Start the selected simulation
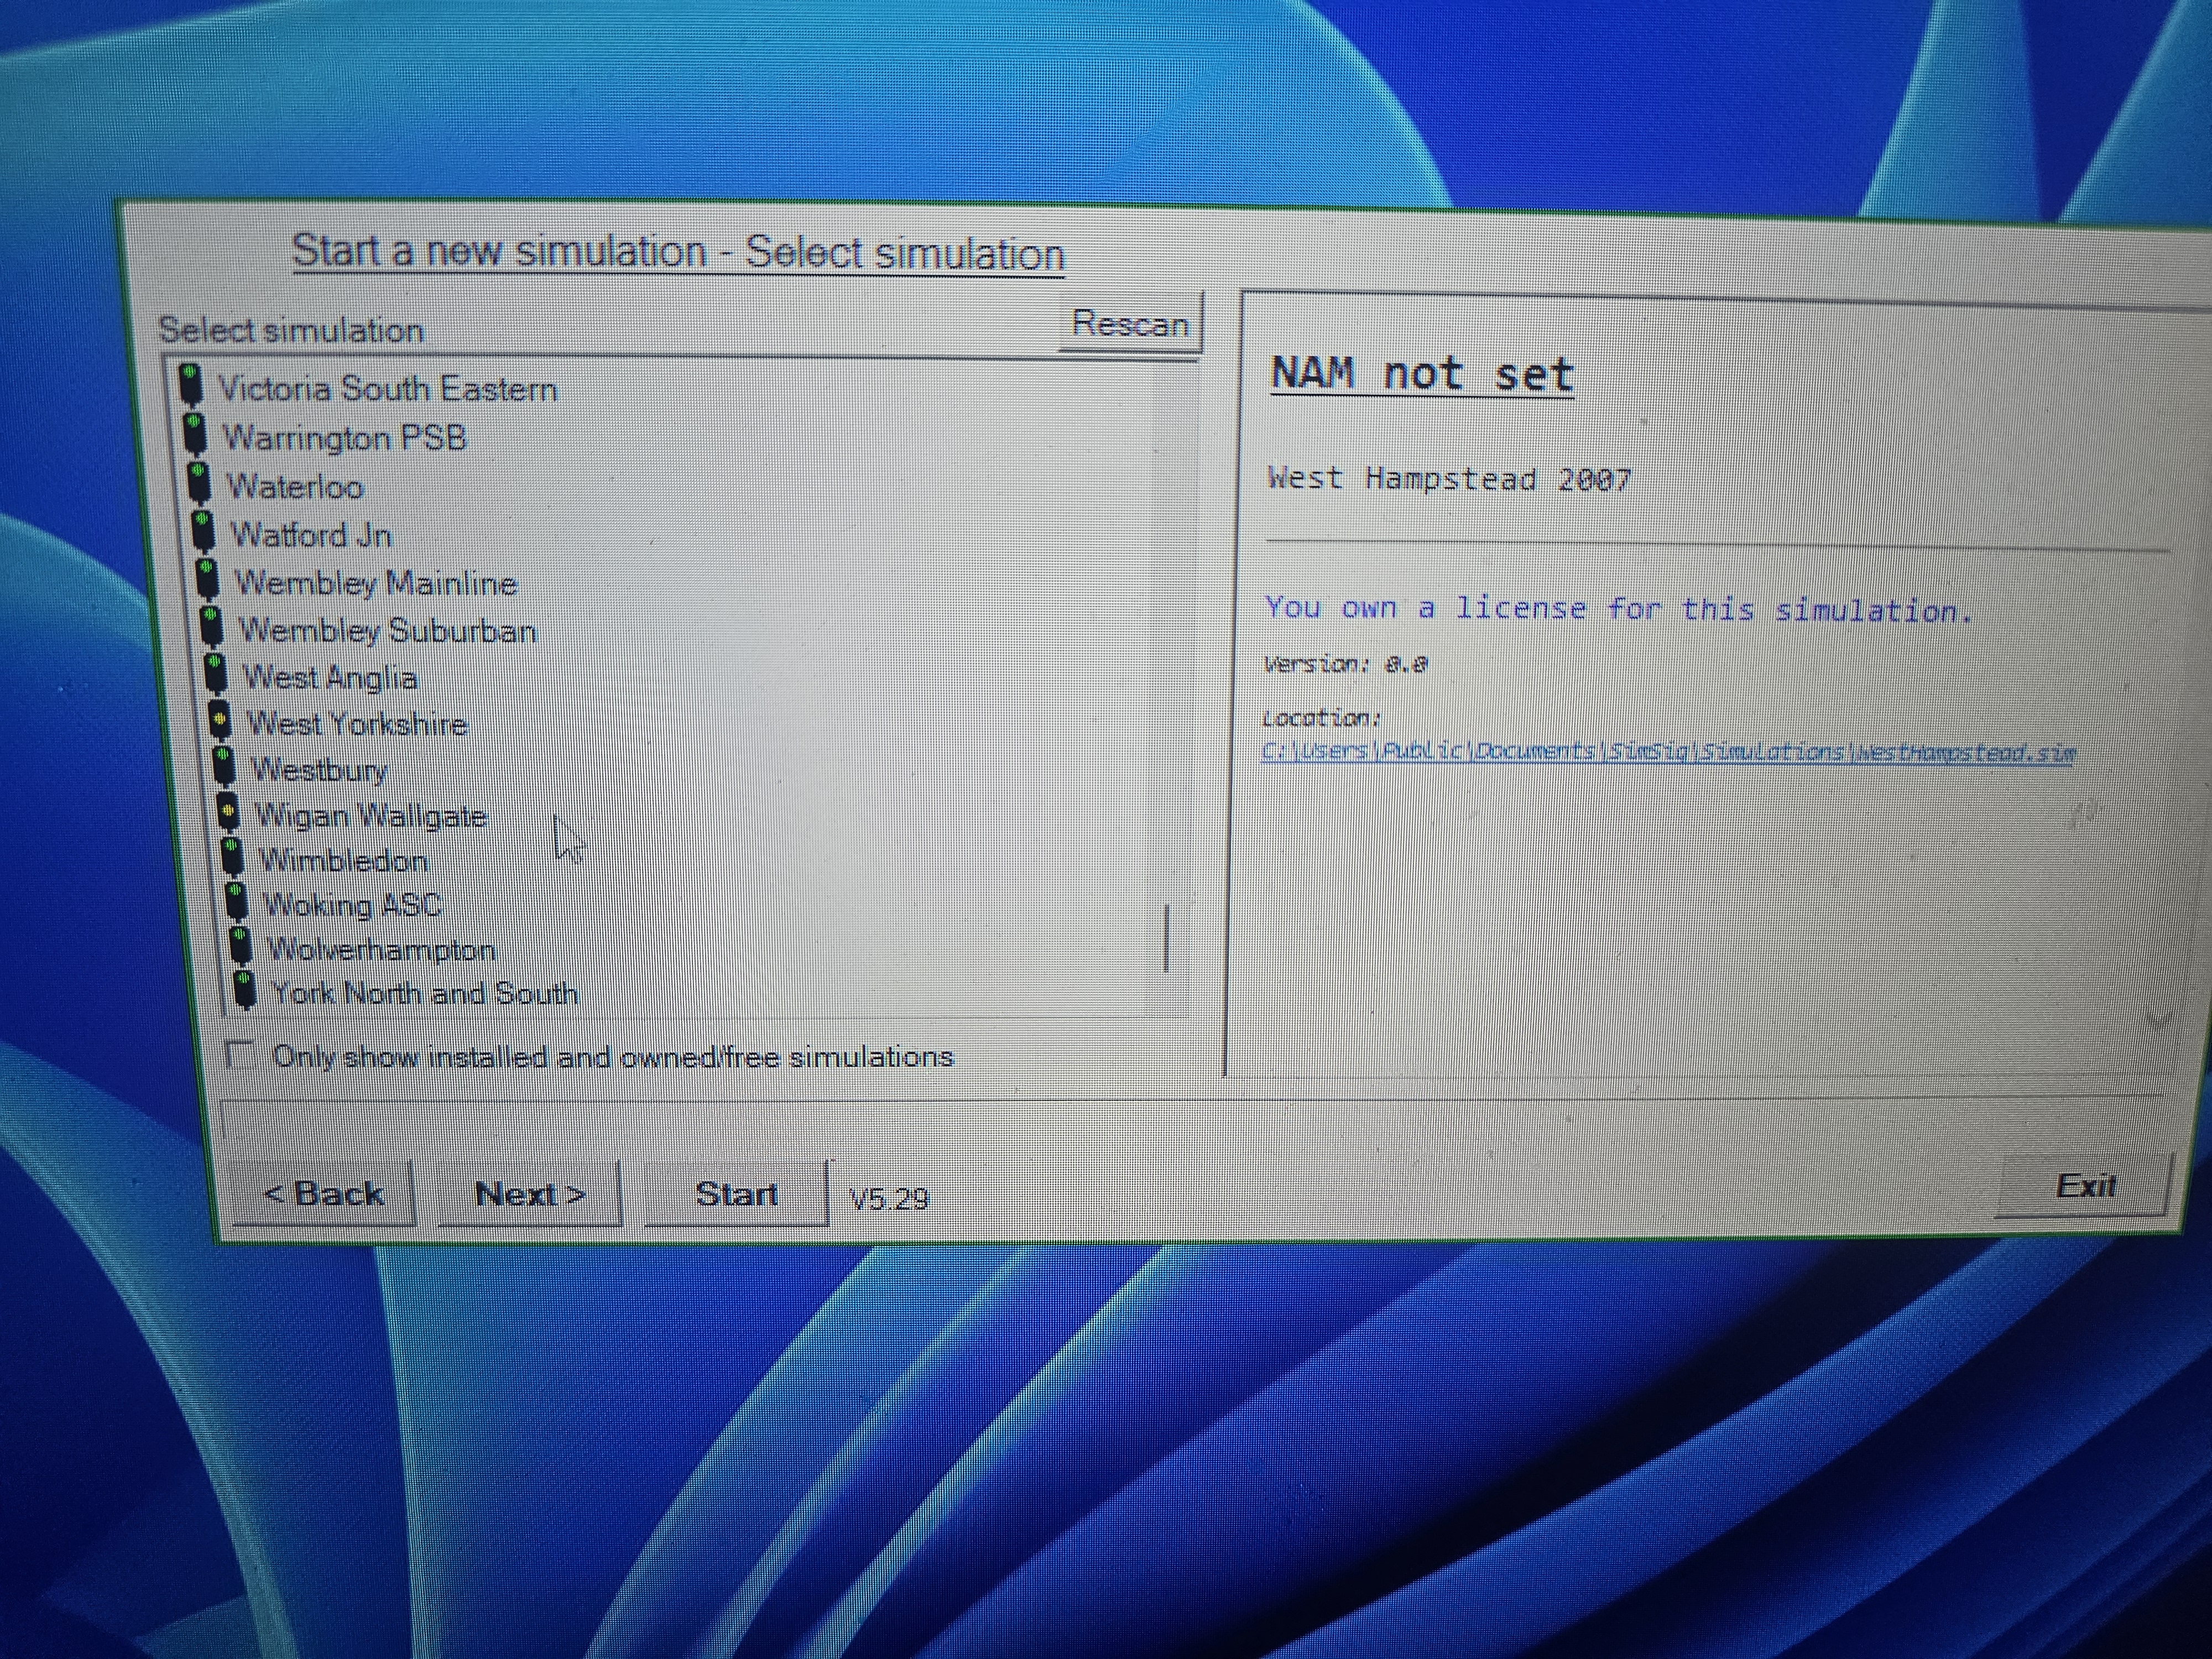This screenshot has width=2212, height=1659. point(737,1193)
